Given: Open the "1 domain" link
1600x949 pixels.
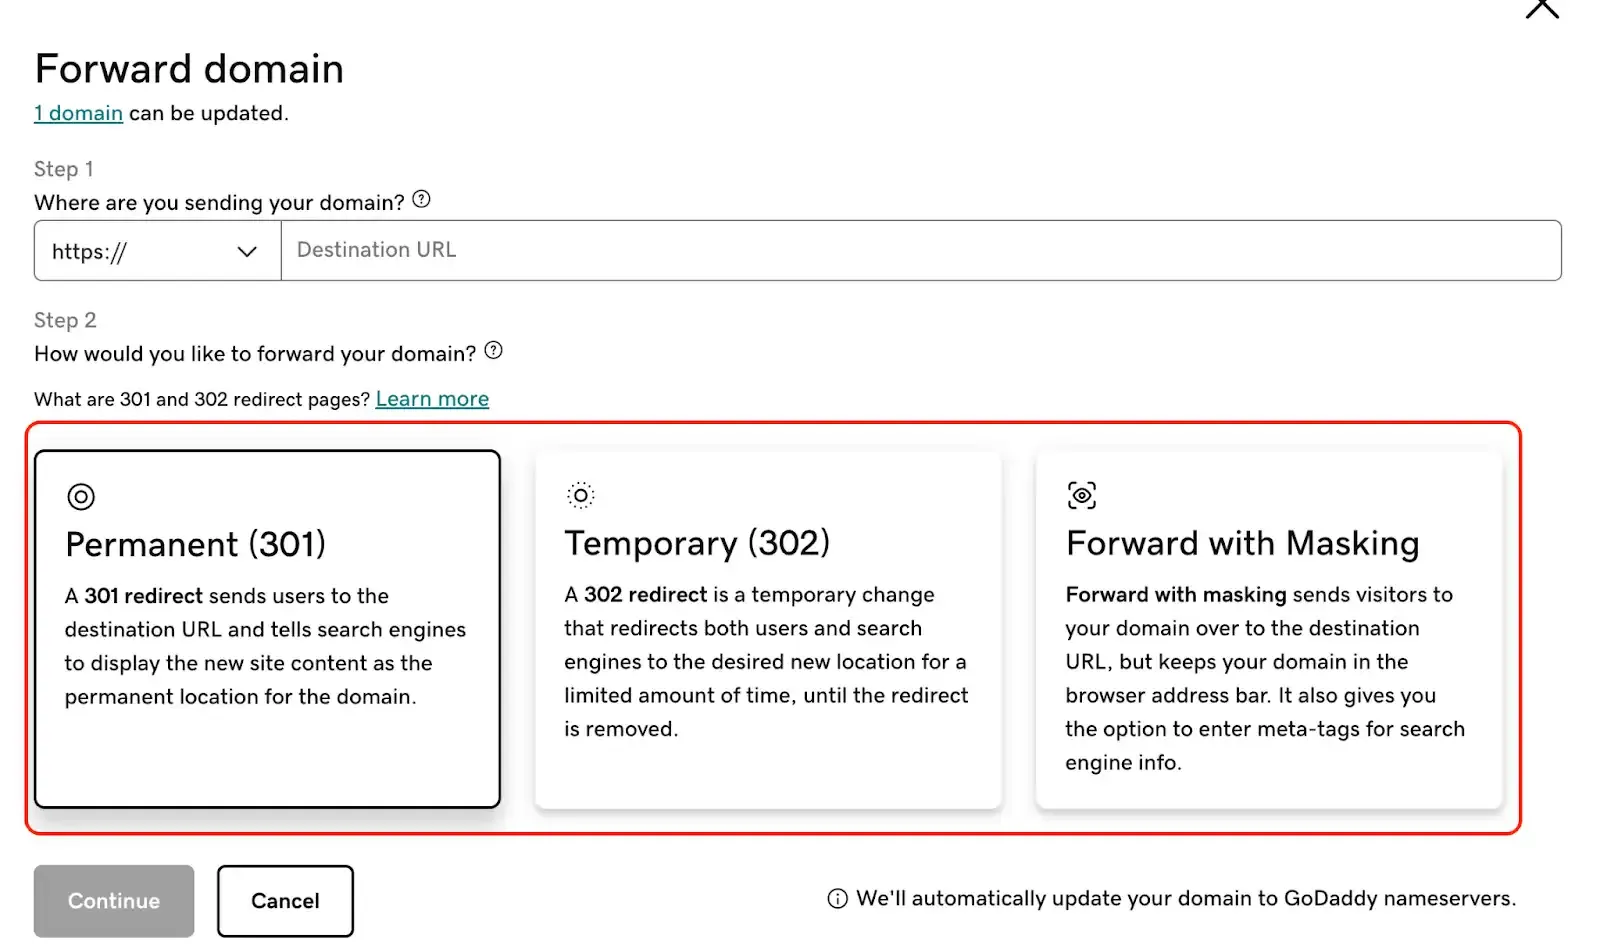Looking at the screenshot, I should click(78, 113).
